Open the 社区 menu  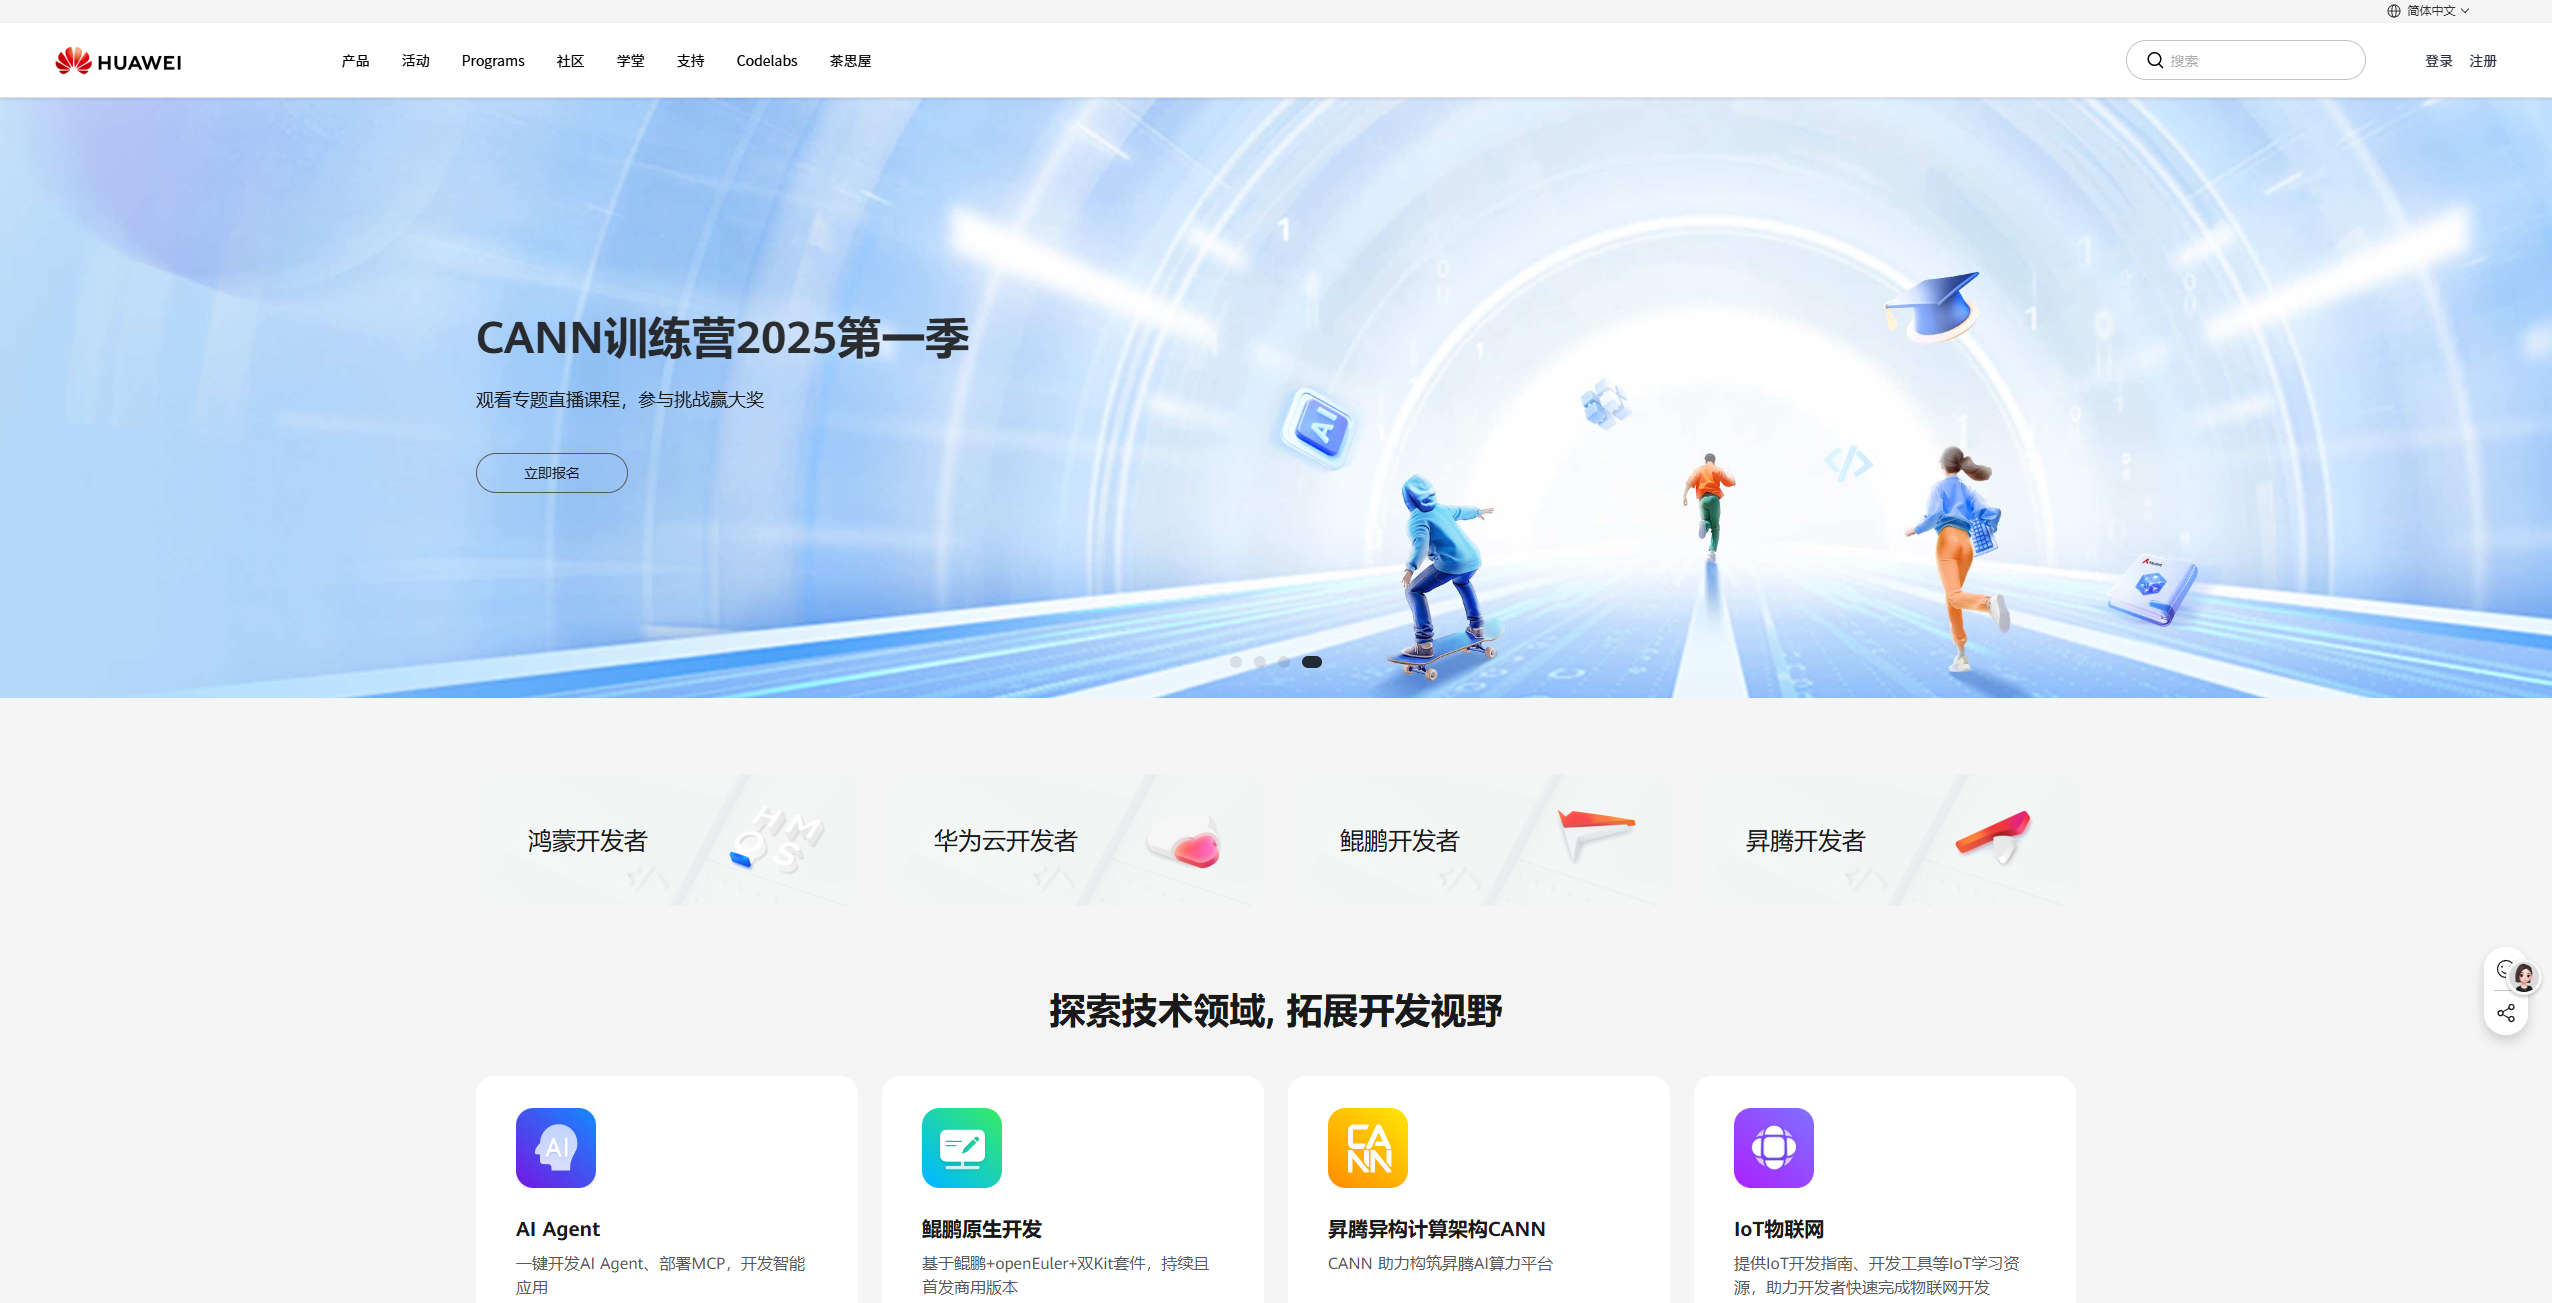coord(570,61)
